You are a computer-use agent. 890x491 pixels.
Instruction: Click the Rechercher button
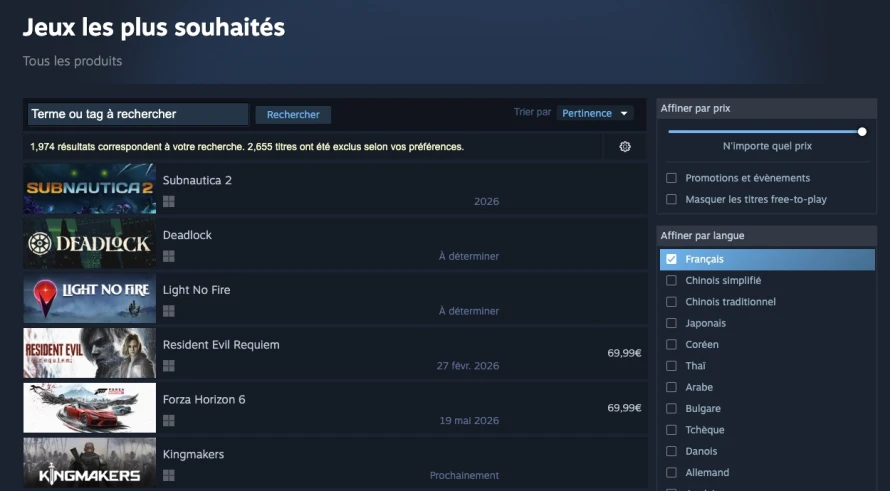(293, 114)
